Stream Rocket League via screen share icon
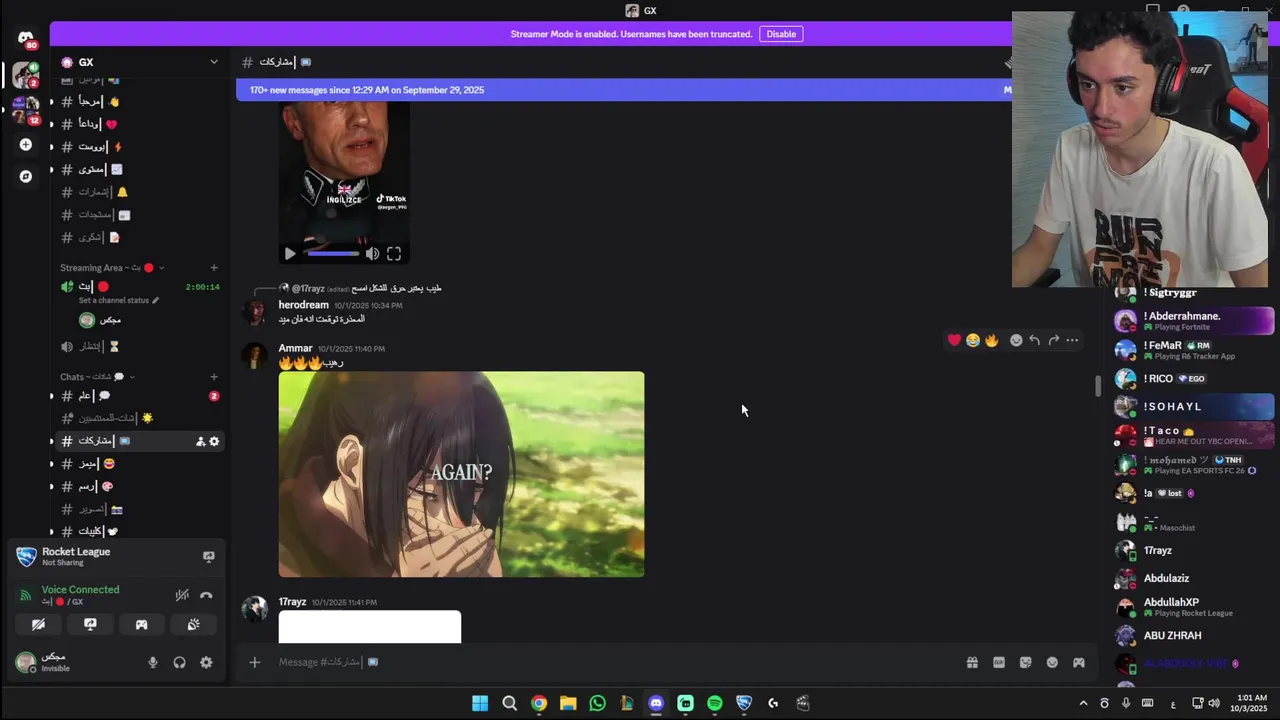The image size is (1280, 720). [209, 557]
